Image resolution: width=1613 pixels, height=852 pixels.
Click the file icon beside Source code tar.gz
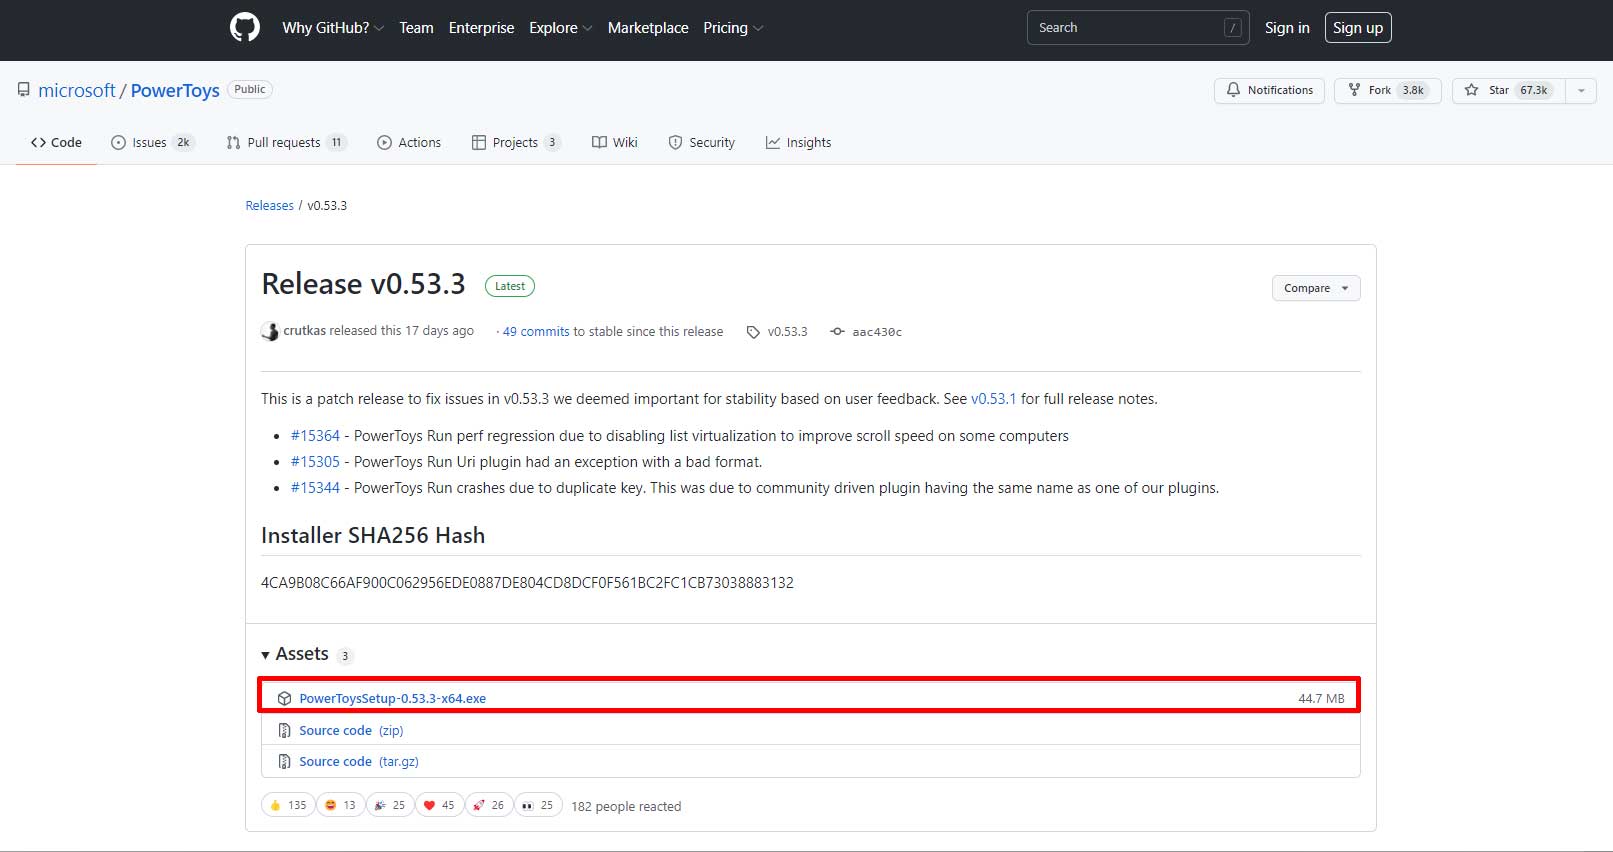[x=284, y=761]
